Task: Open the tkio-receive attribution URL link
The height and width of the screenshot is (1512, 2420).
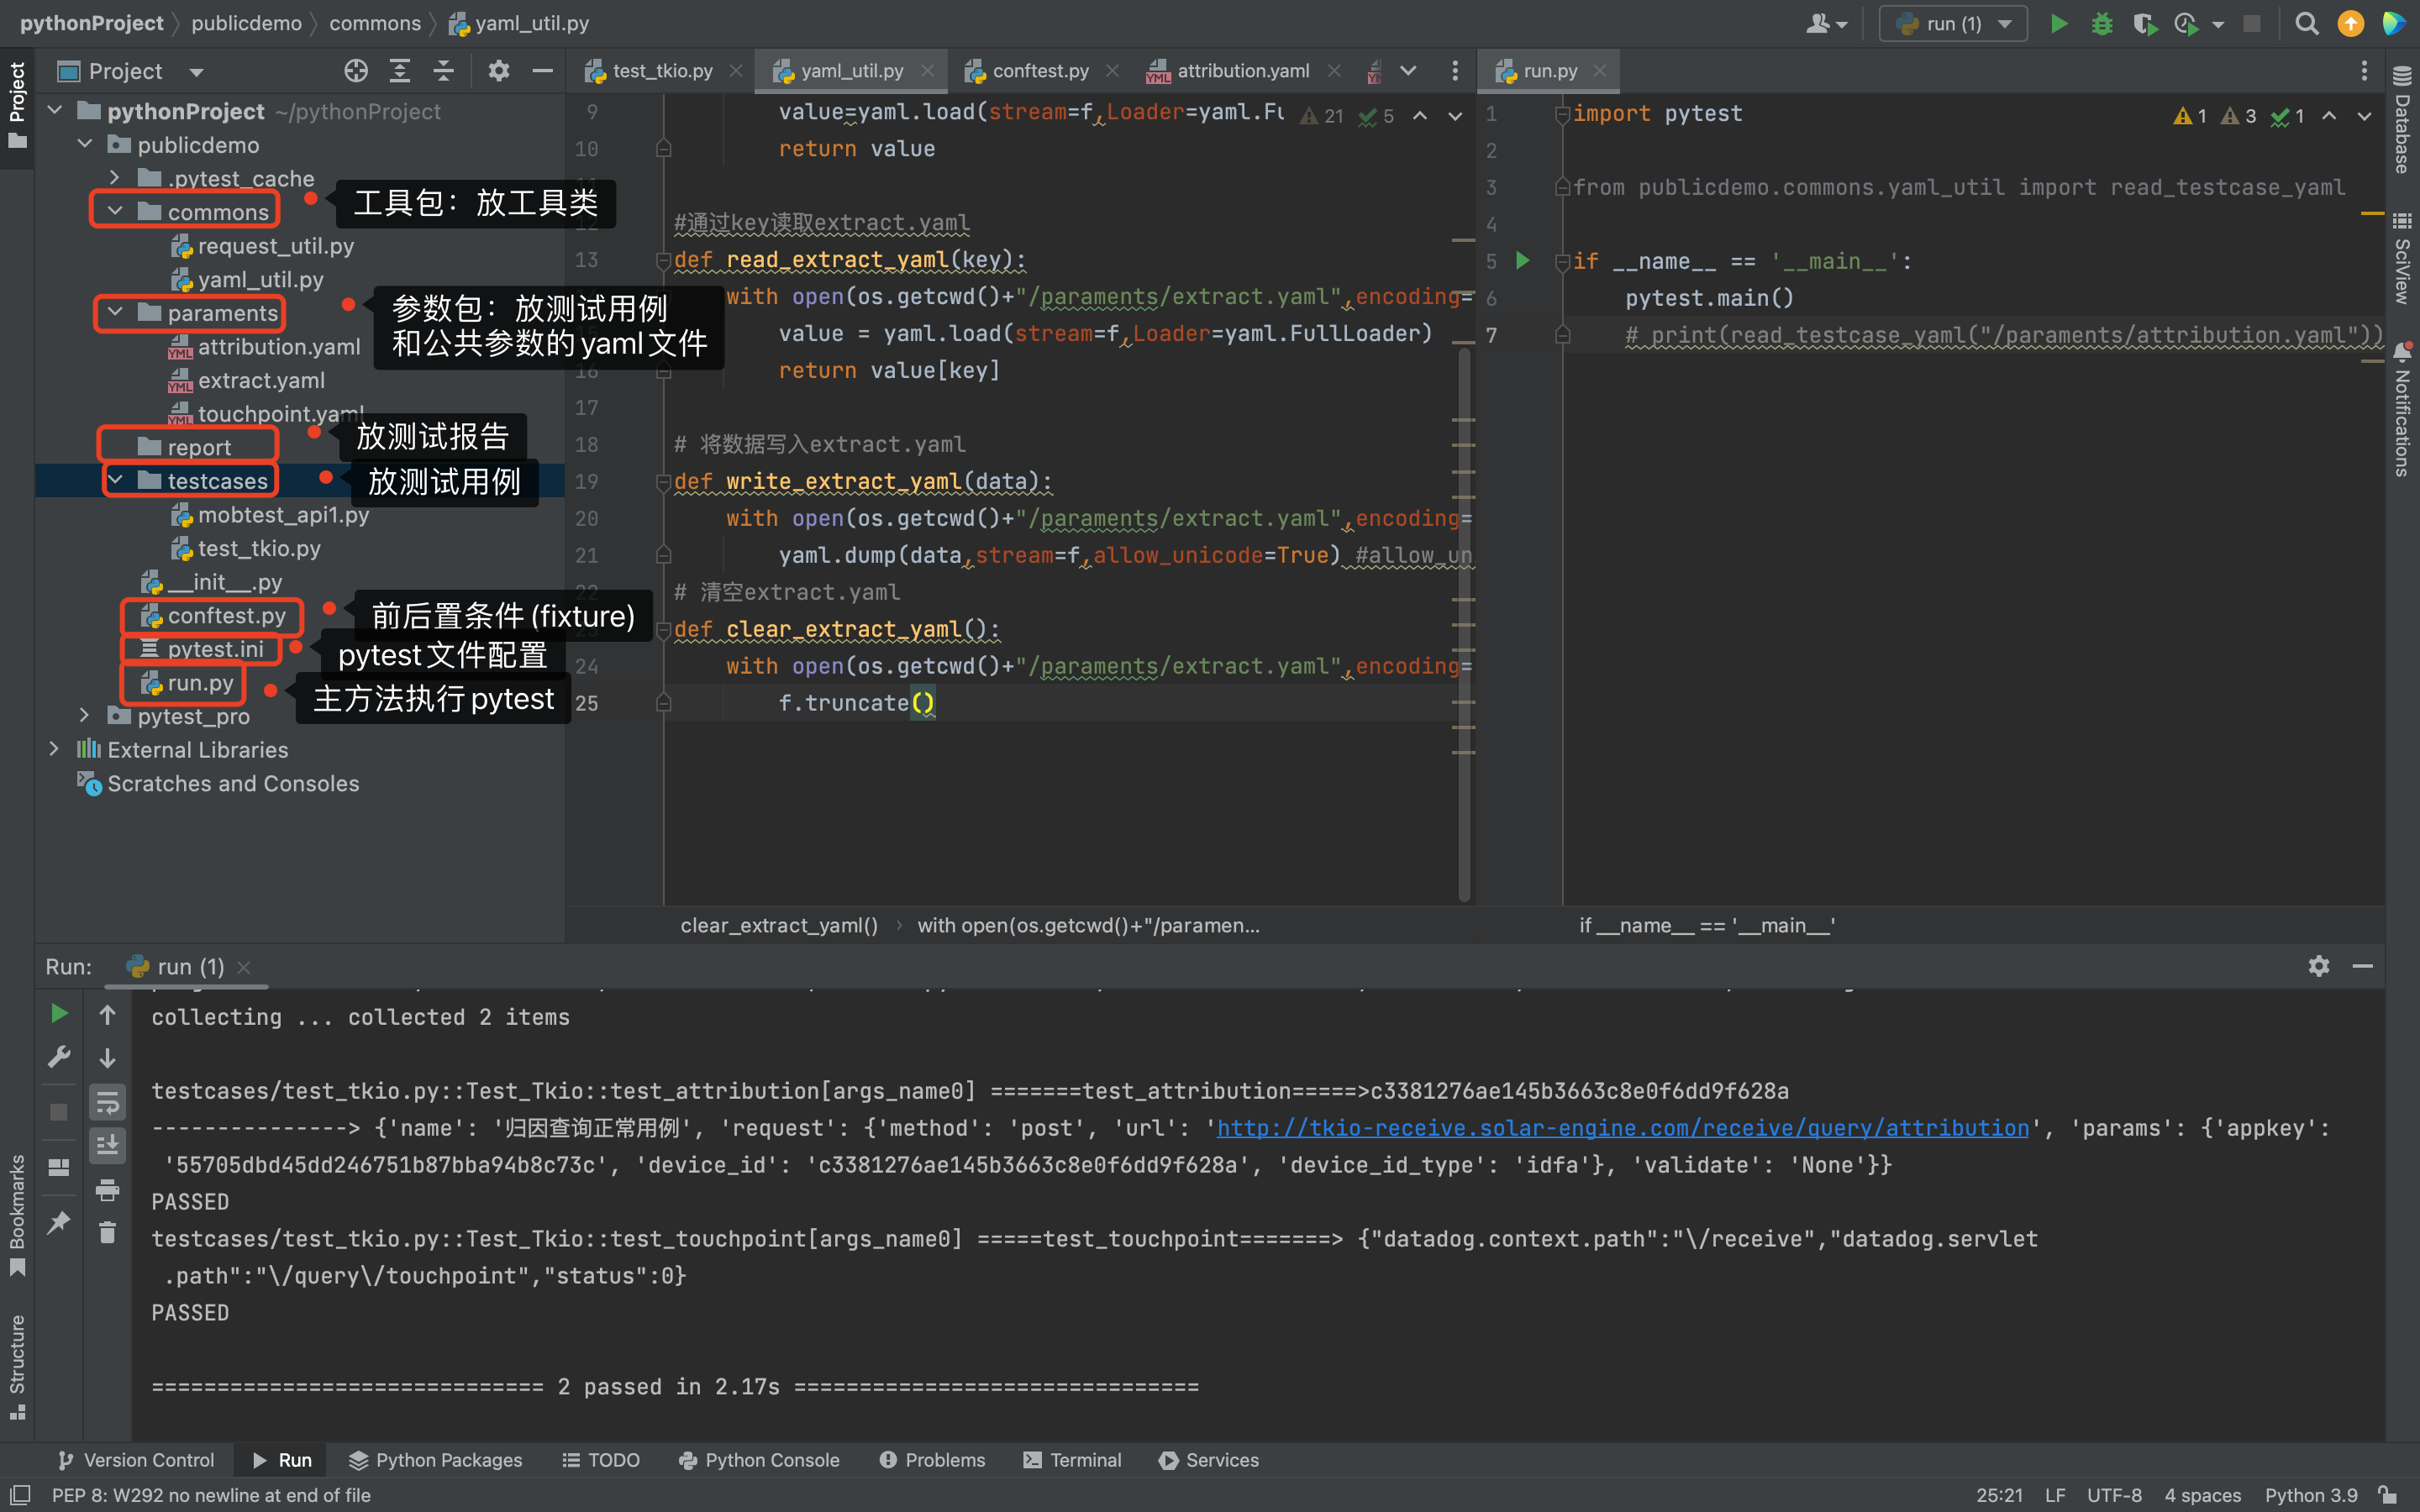Action: (x=1622, y=1128)
